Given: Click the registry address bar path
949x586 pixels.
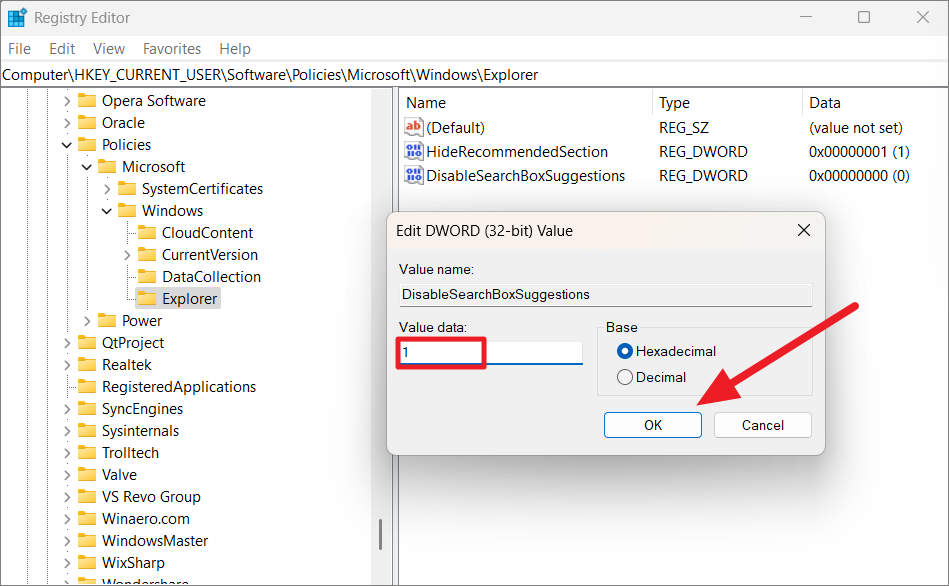Looking at the screenshot, I should pos(270,74).
